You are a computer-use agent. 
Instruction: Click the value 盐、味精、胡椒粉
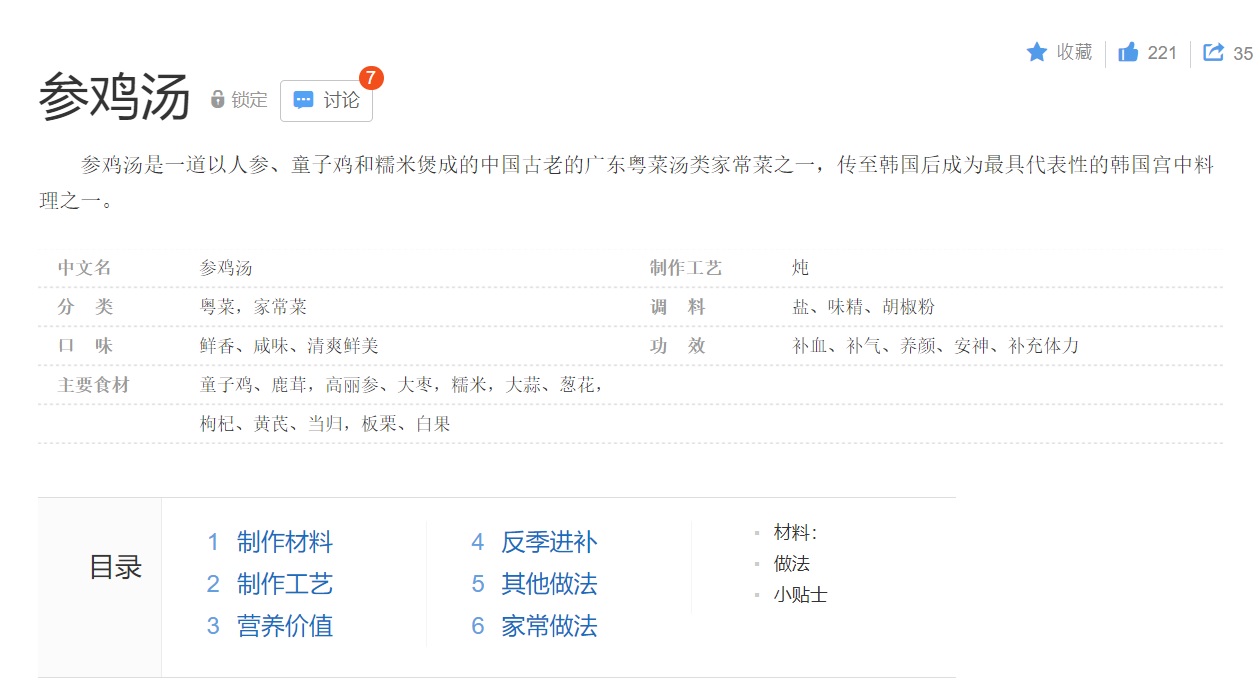[863, 307]
